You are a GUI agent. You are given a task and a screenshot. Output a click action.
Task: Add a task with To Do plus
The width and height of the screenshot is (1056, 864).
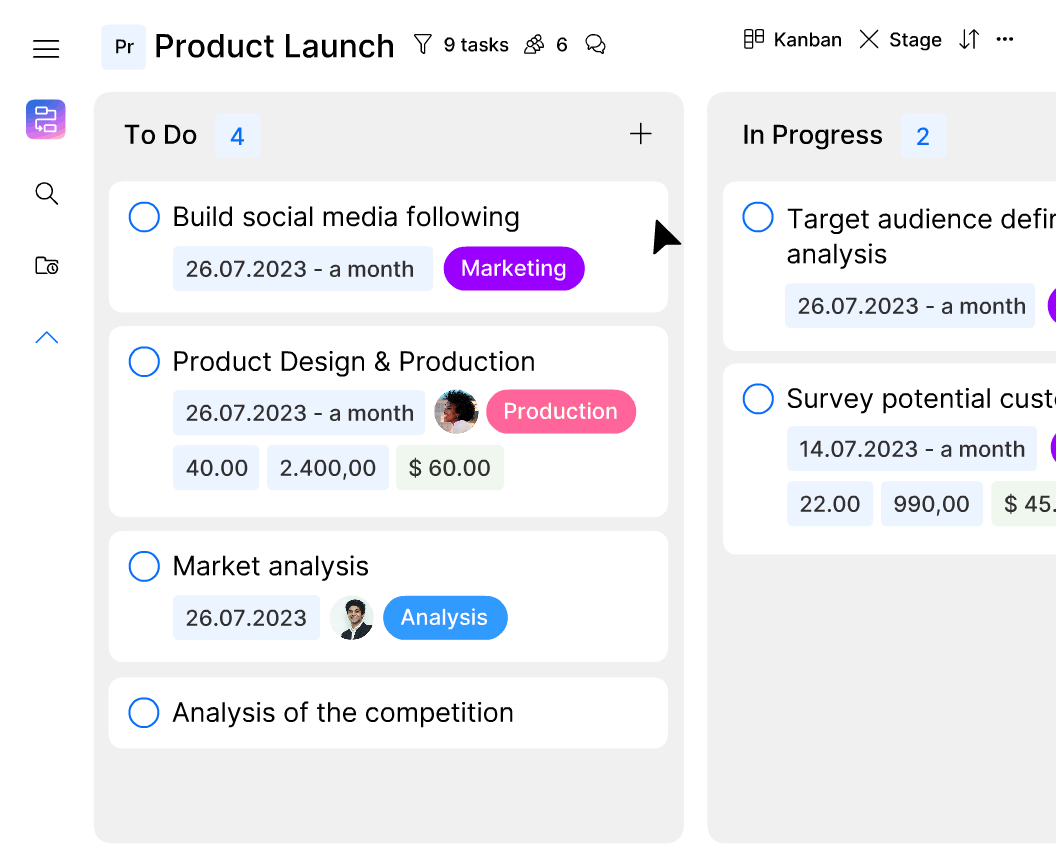coord(640,134)
